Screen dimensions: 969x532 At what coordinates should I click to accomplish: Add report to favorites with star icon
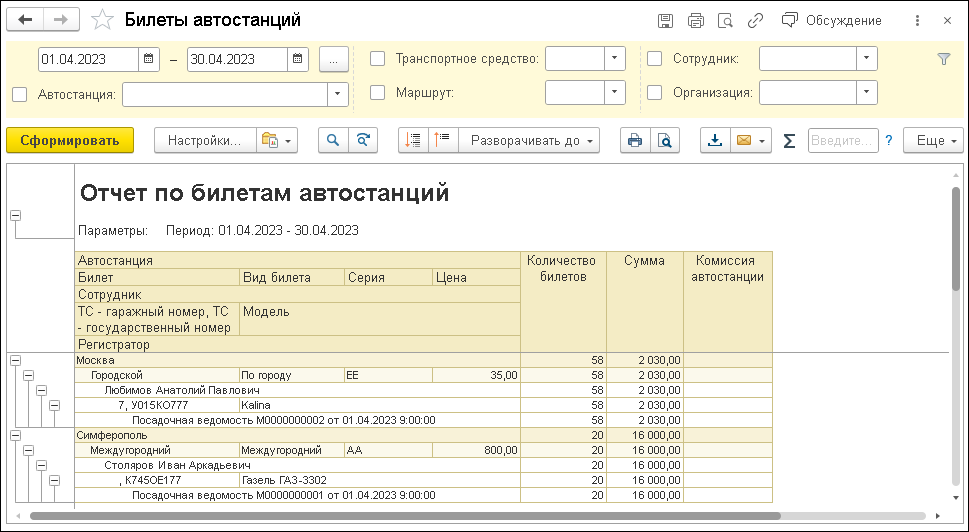click(x=101, y=20)
